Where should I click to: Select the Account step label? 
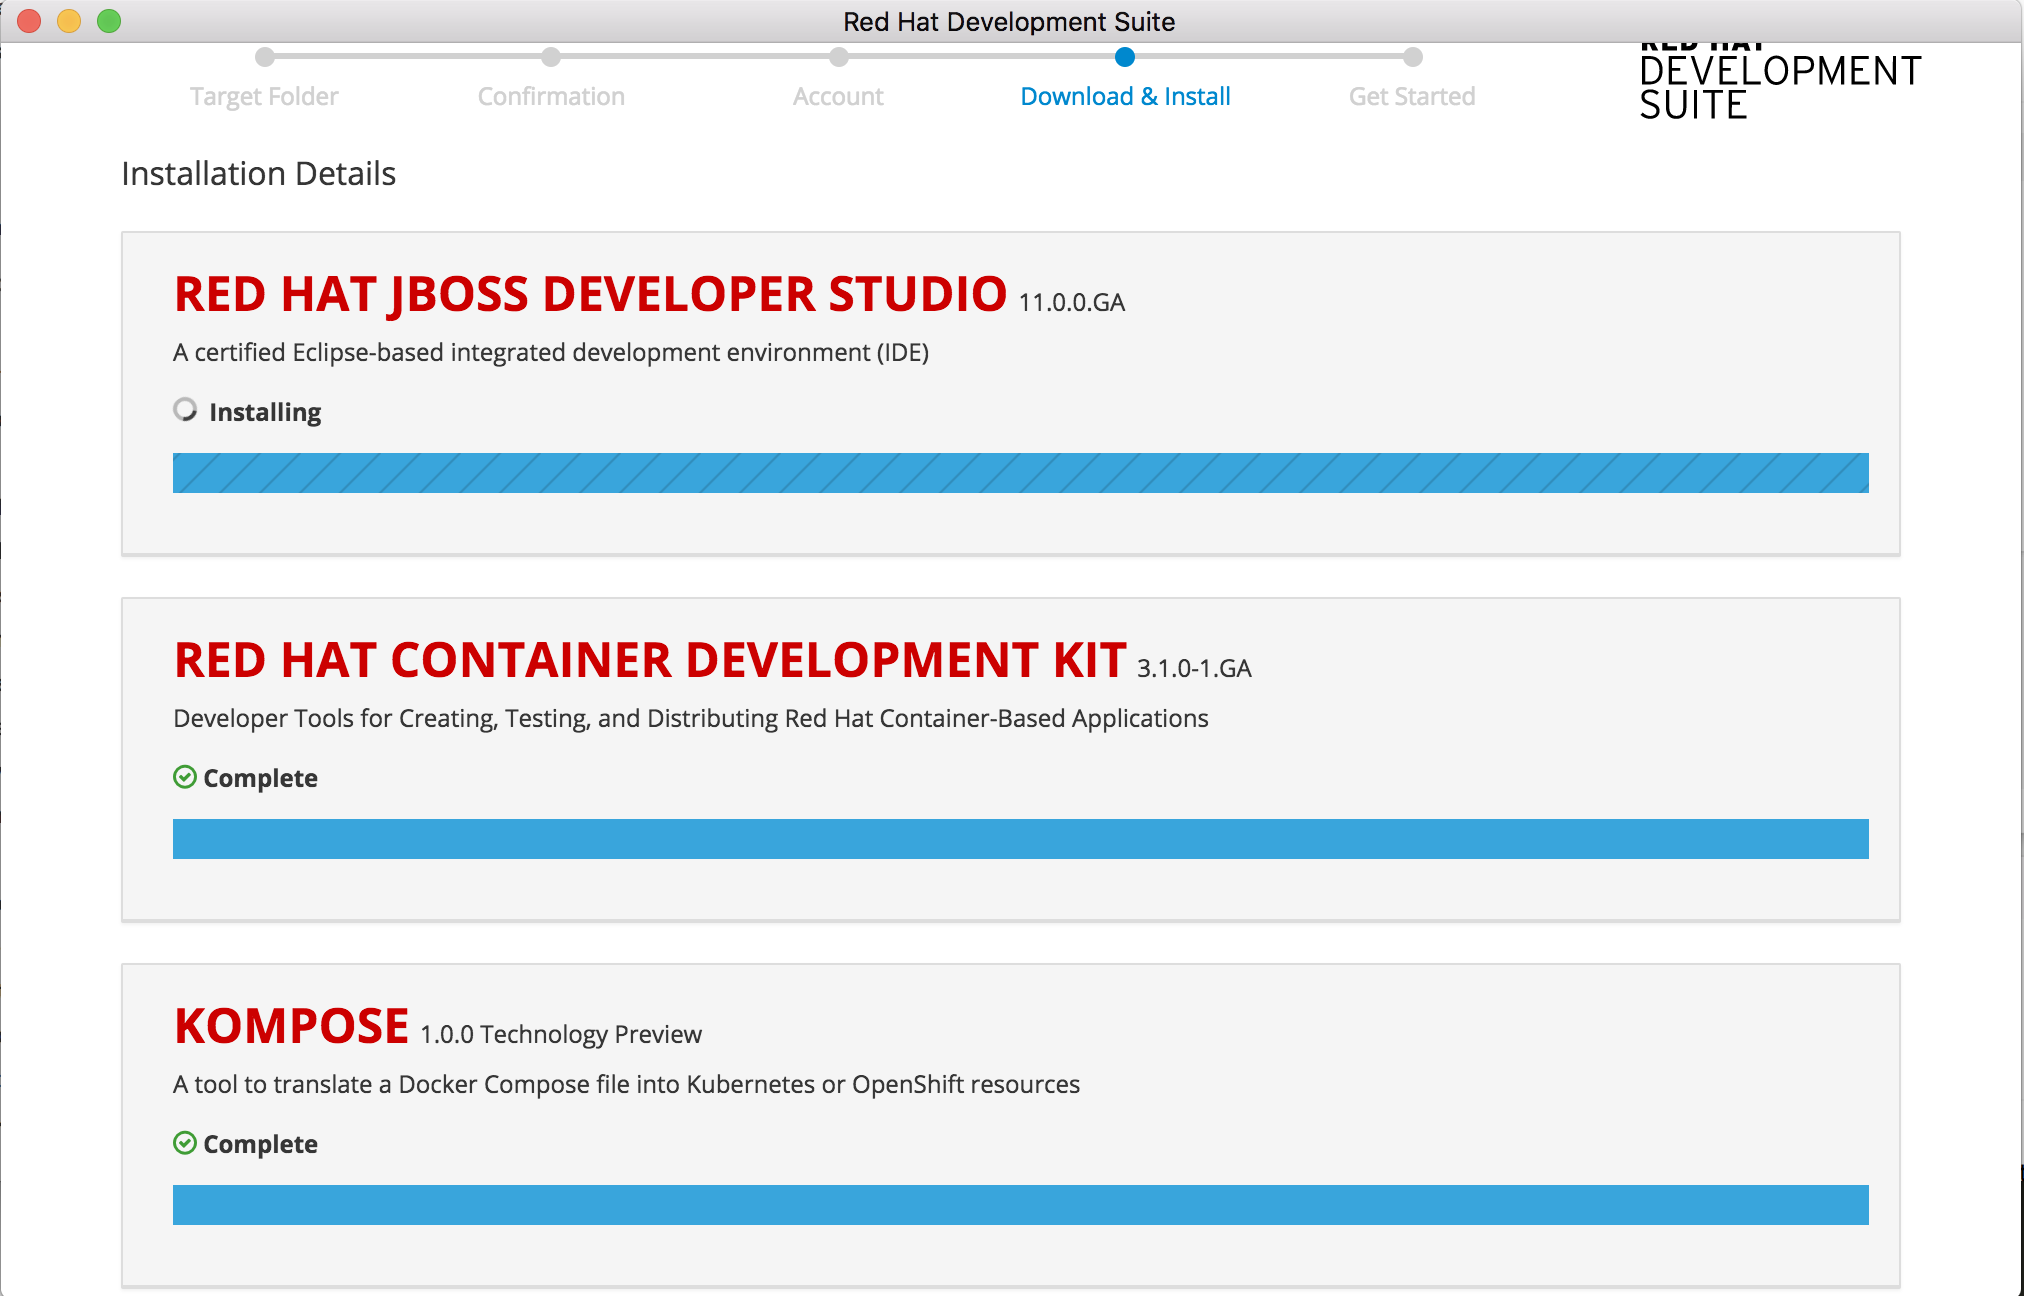click(x=838, y=97)
